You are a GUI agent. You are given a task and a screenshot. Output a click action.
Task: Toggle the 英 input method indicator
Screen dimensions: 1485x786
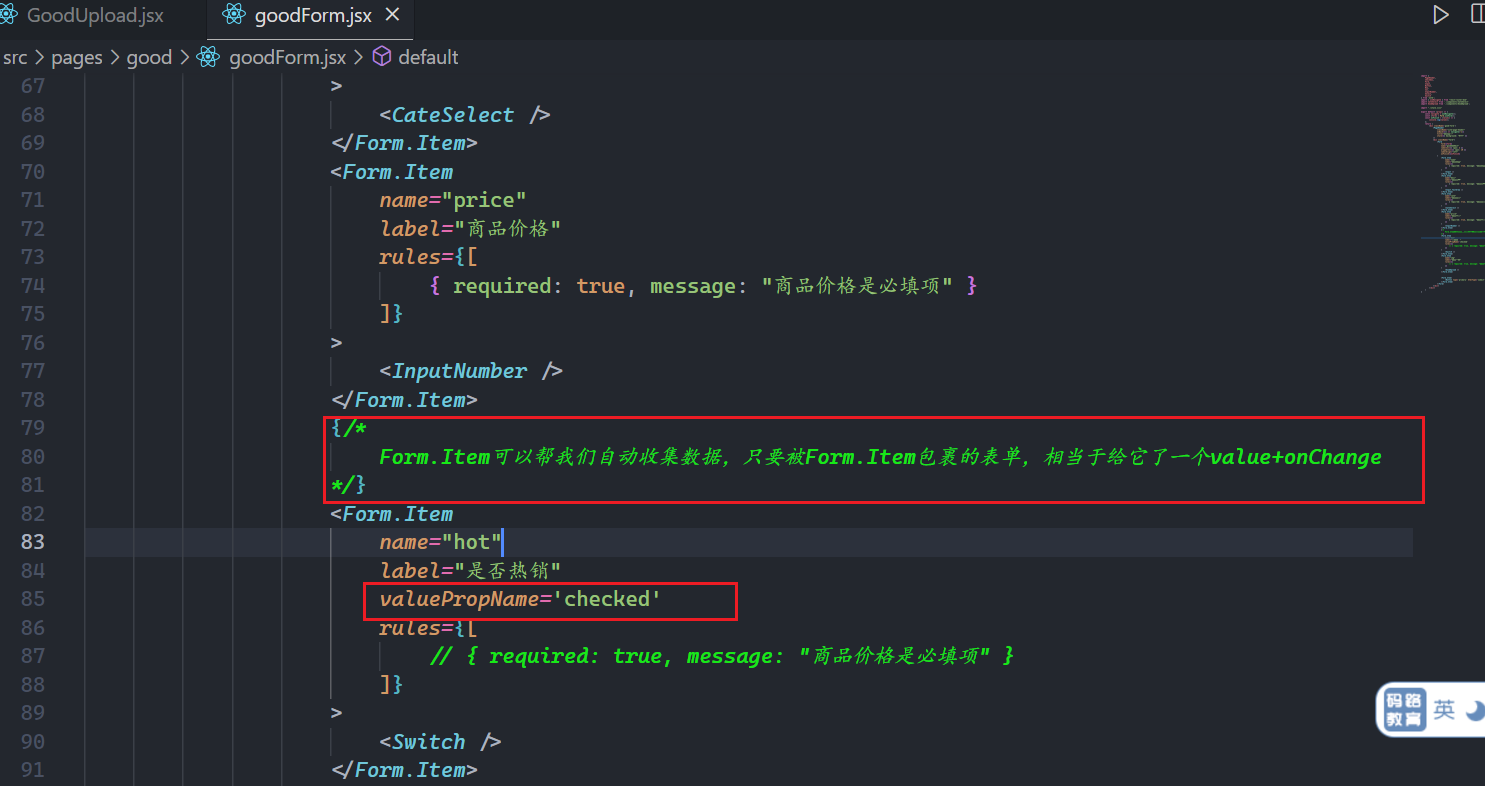click(1444, 710)
